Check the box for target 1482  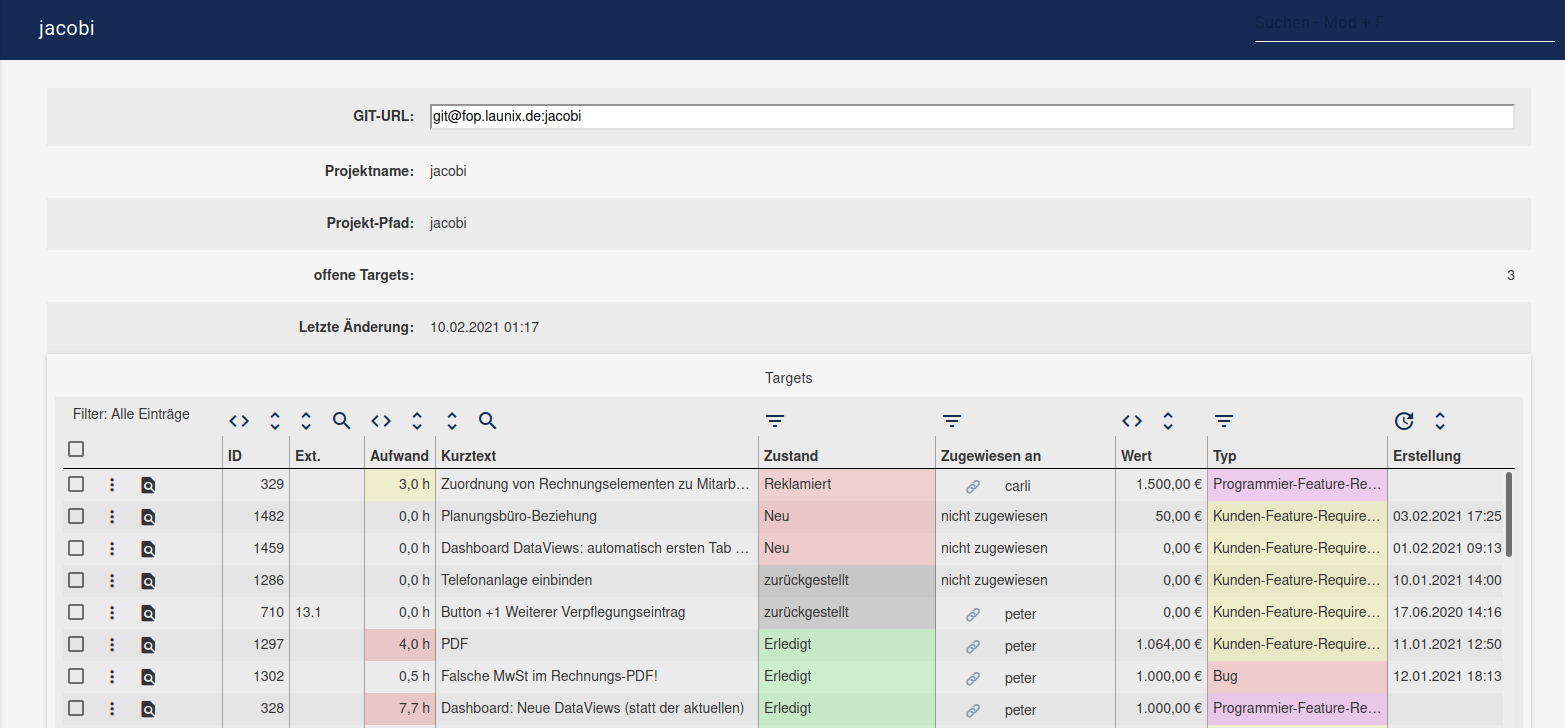(x=76, y=516)
